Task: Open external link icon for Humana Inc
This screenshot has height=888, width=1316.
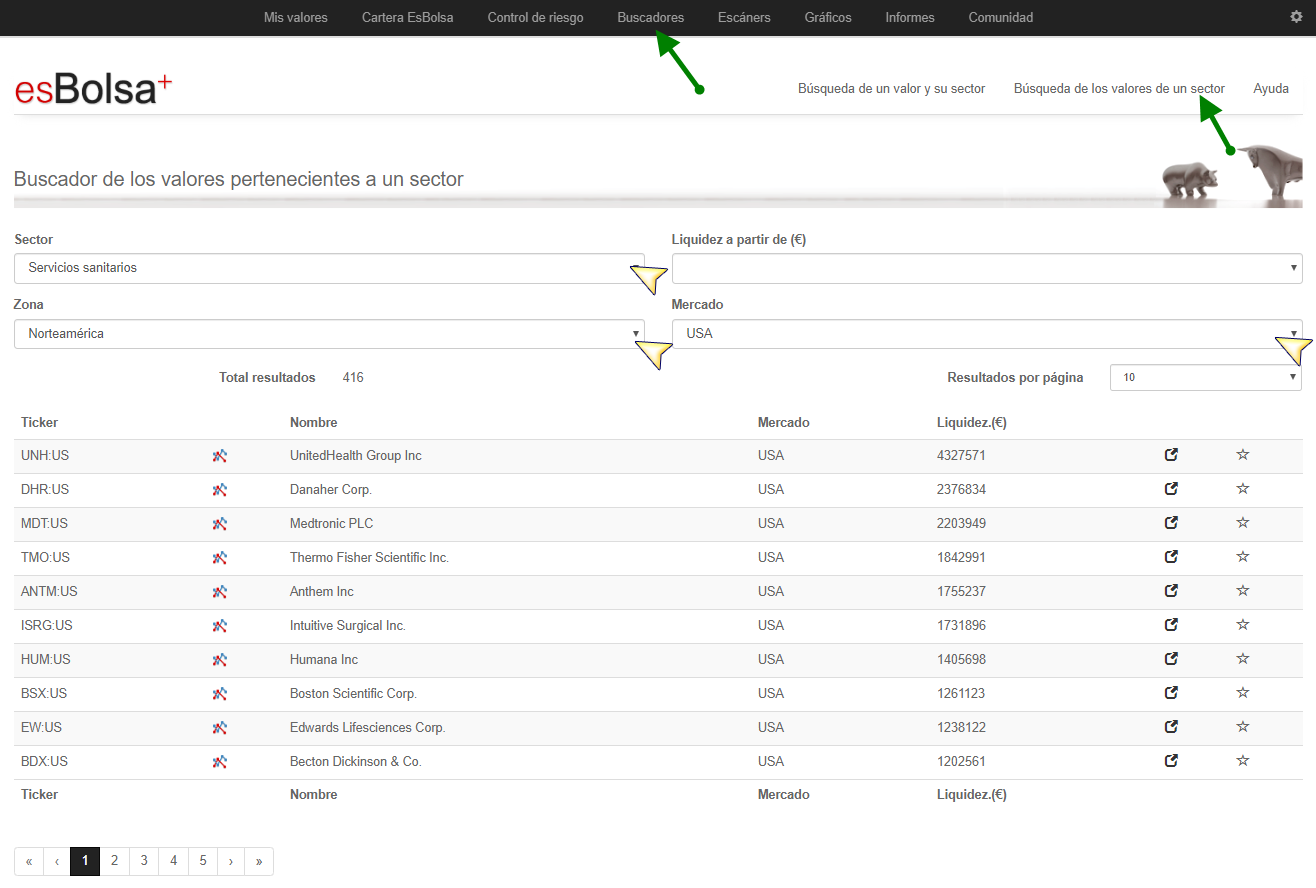Action: [1171, 659]
